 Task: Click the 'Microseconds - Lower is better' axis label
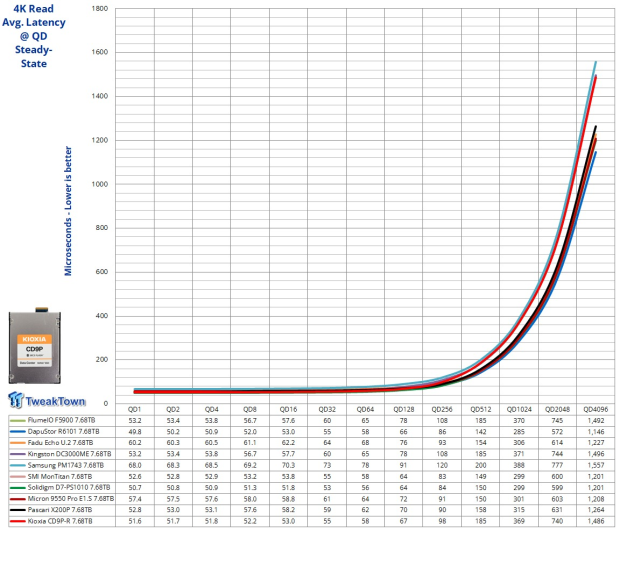click(x=68, y=211)
